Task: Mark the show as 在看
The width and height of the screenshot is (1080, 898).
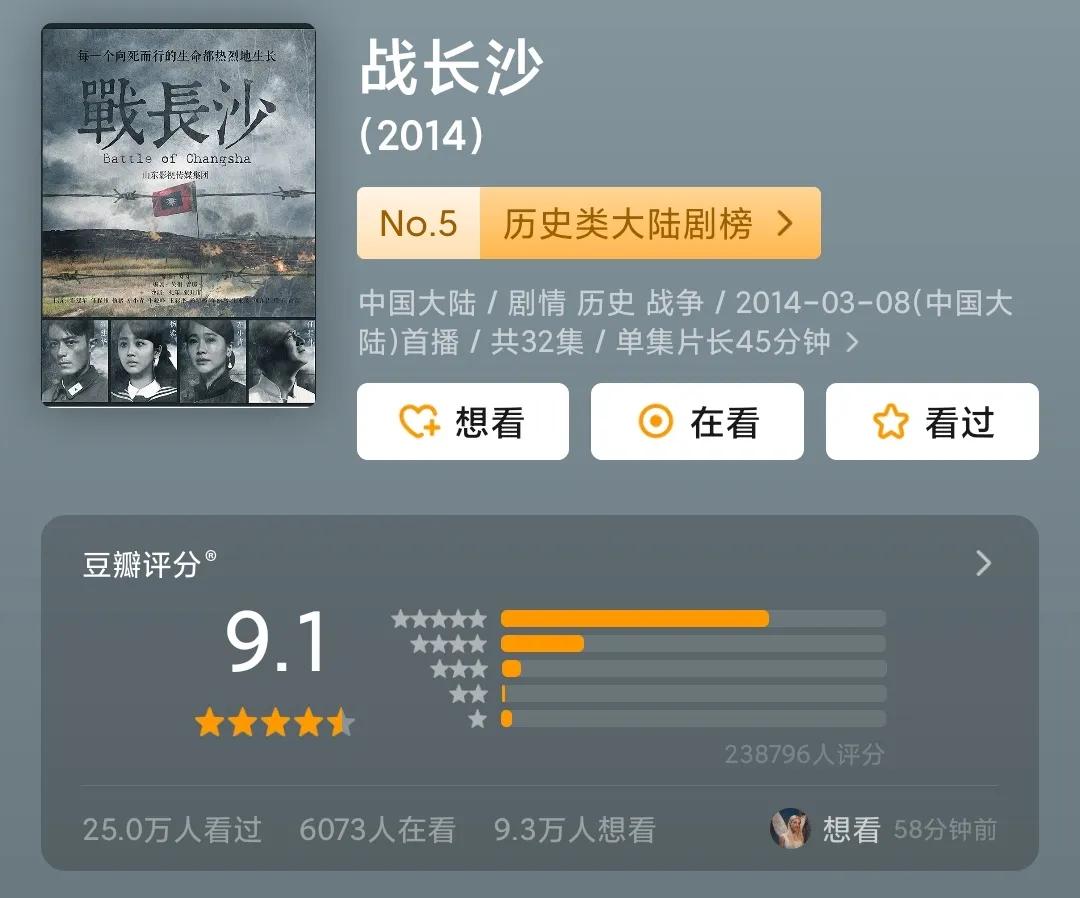Action: [697, 421]
